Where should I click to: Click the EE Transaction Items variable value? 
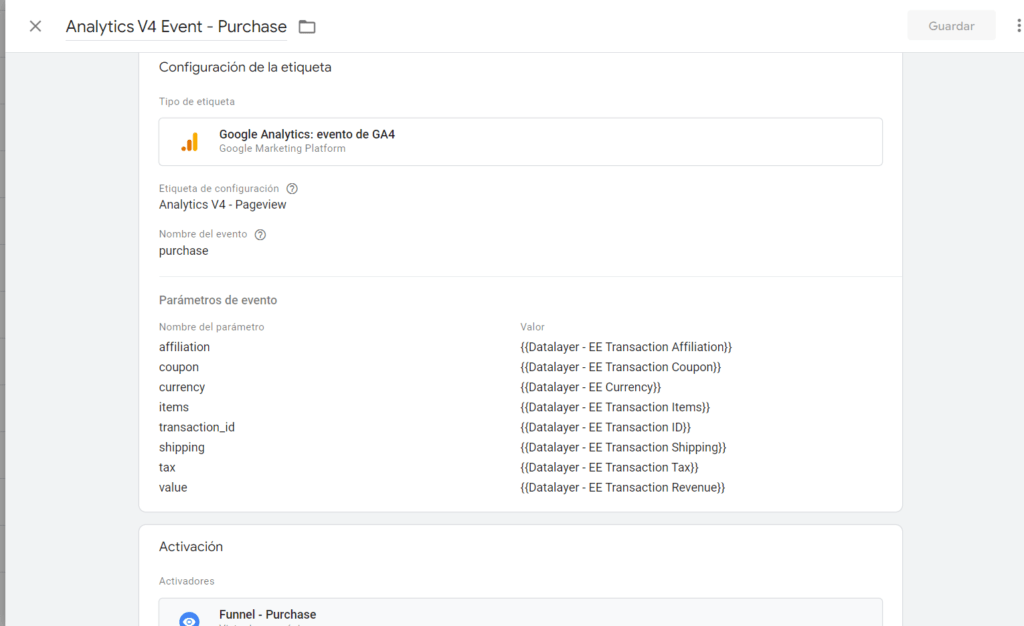(615, 407)
